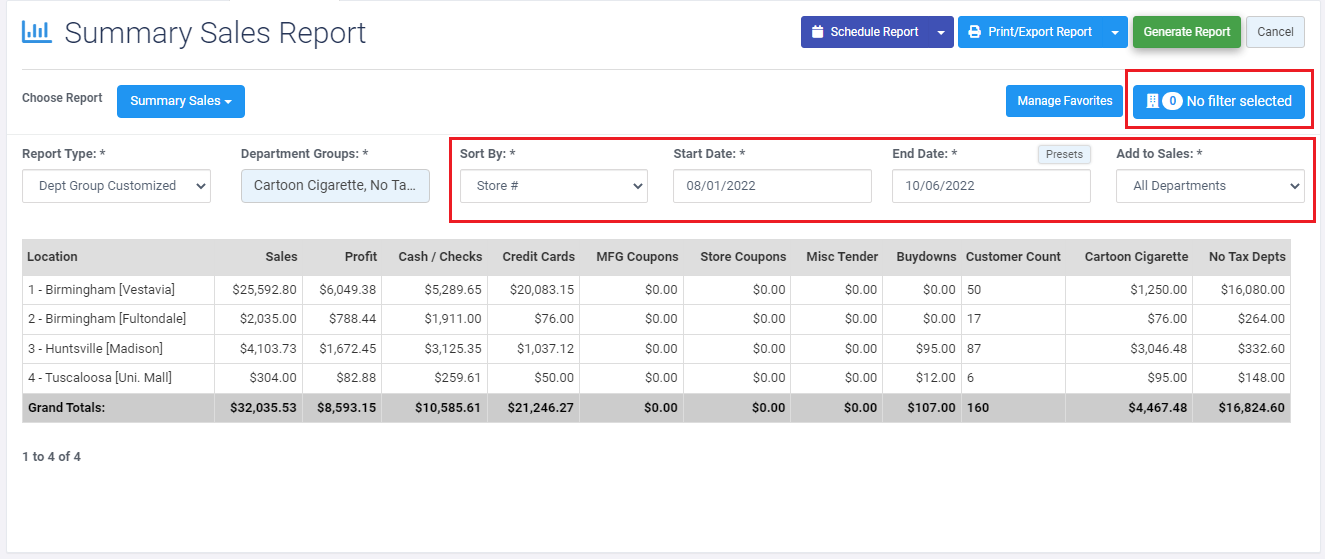
Task: Click the Start Date field
Action: pyautogui.click(x=772, y=186)
